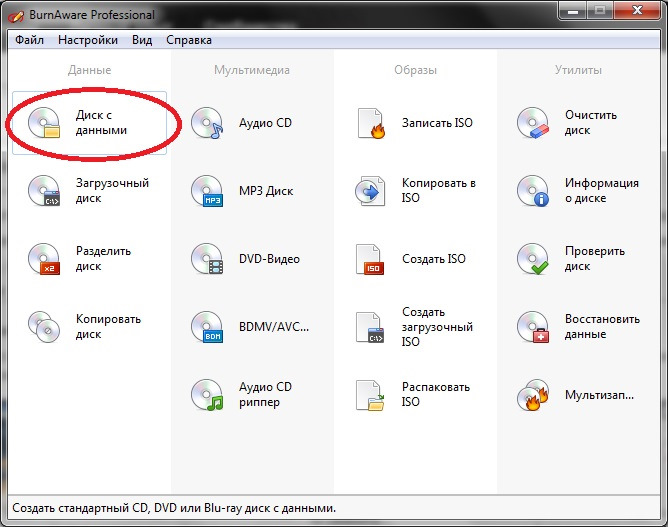Image resolution: width=668 pixels, height=527 pixels.
Task: Click the Аудио CD риппер icon
Action: tap(207, 395)
